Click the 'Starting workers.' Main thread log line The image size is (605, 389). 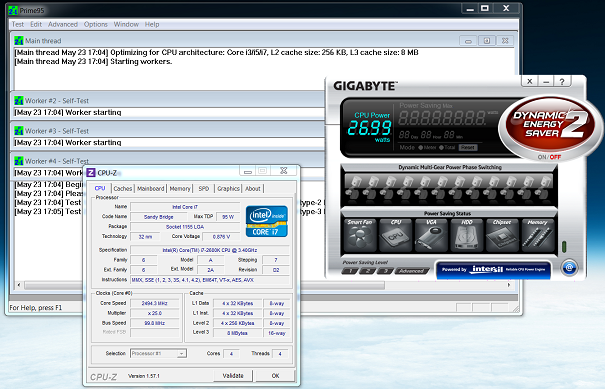pyautogui.click(x=141, y=62)
